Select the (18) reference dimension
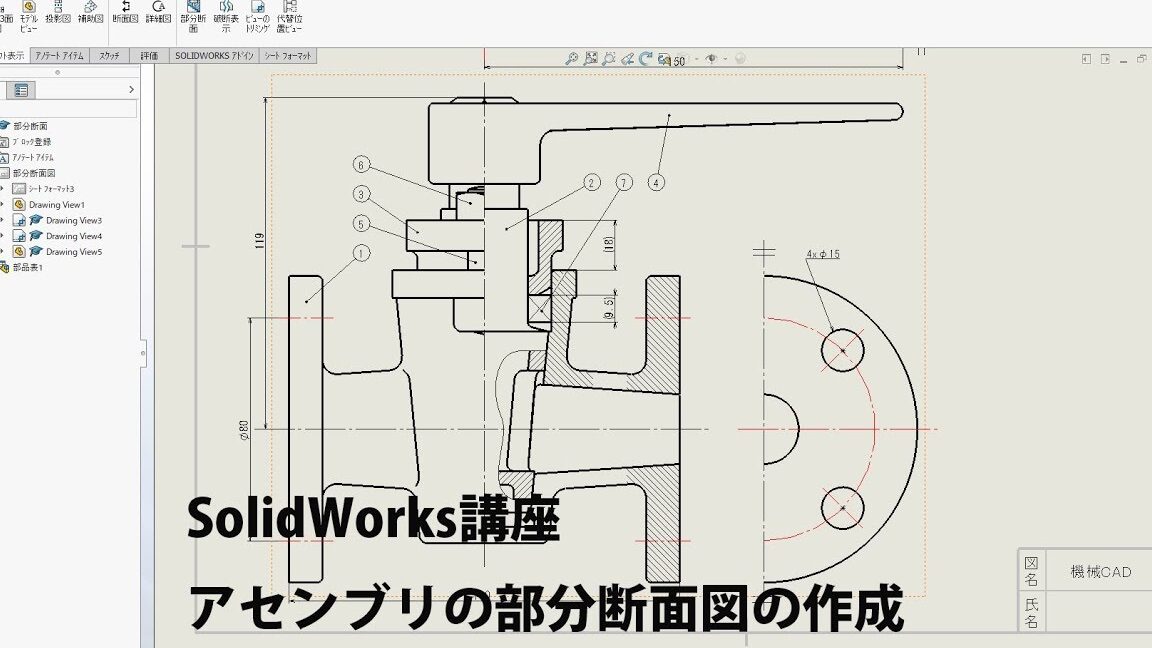The height and width of the screenshot is (648, 1152). pyautogui.click(x=608, y=245)
